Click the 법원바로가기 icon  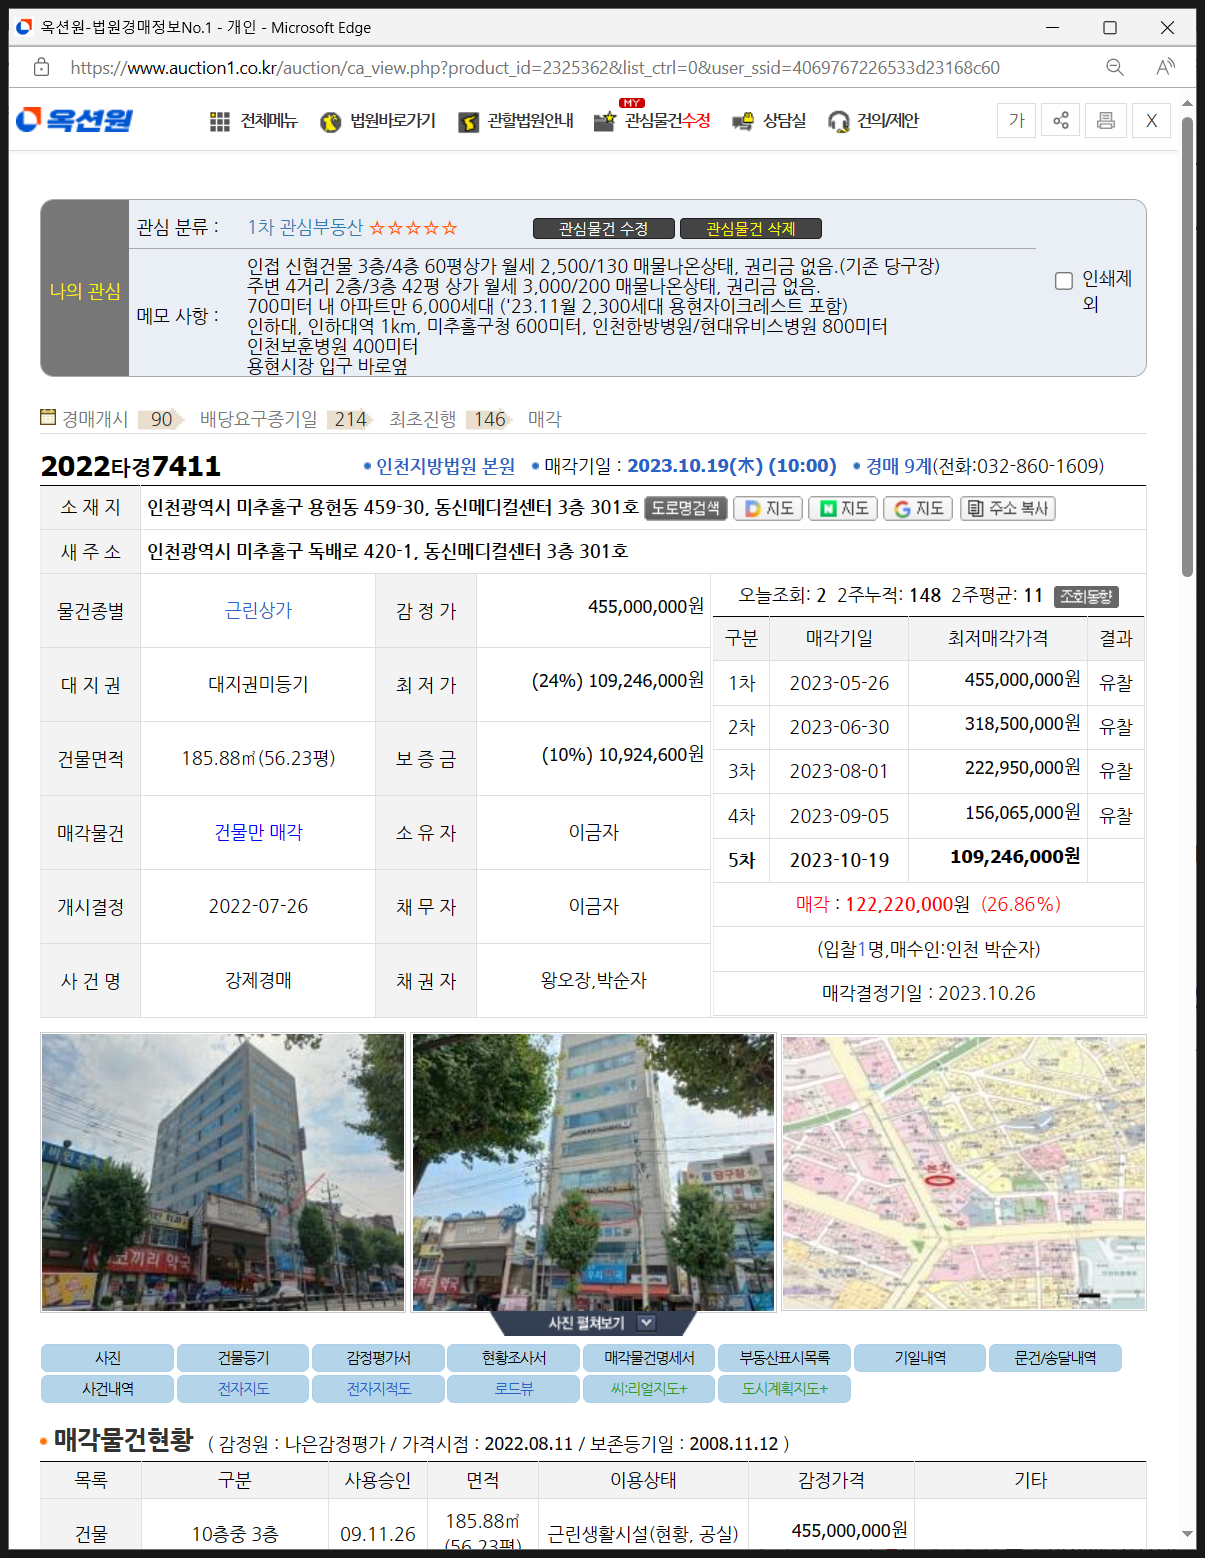pos(331,120)
